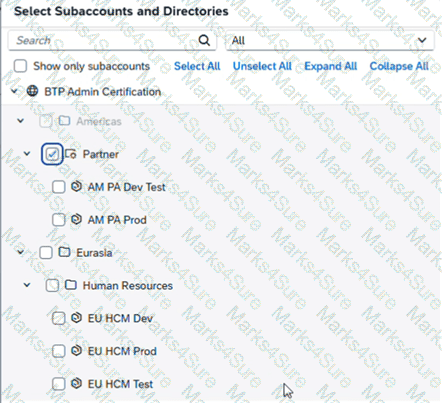Click the globe icon beside BTP Admin Certification
Screen dimensions: 442x403
pyautogui.click(x=32, y=91)
